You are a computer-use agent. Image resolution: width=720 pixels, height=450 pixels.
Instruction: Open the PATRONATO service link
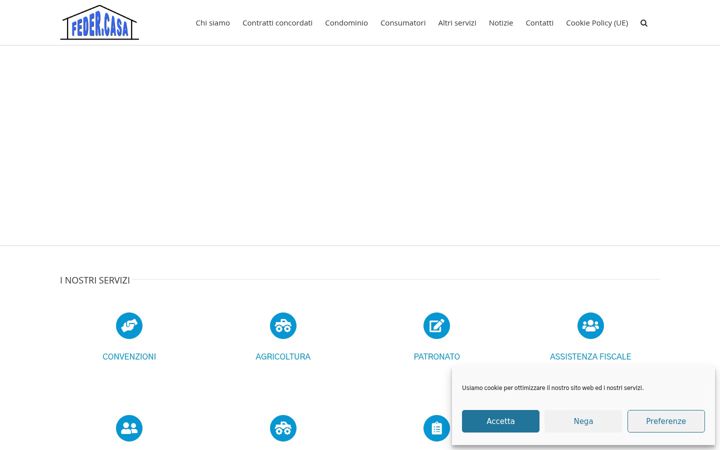(437, 356)
